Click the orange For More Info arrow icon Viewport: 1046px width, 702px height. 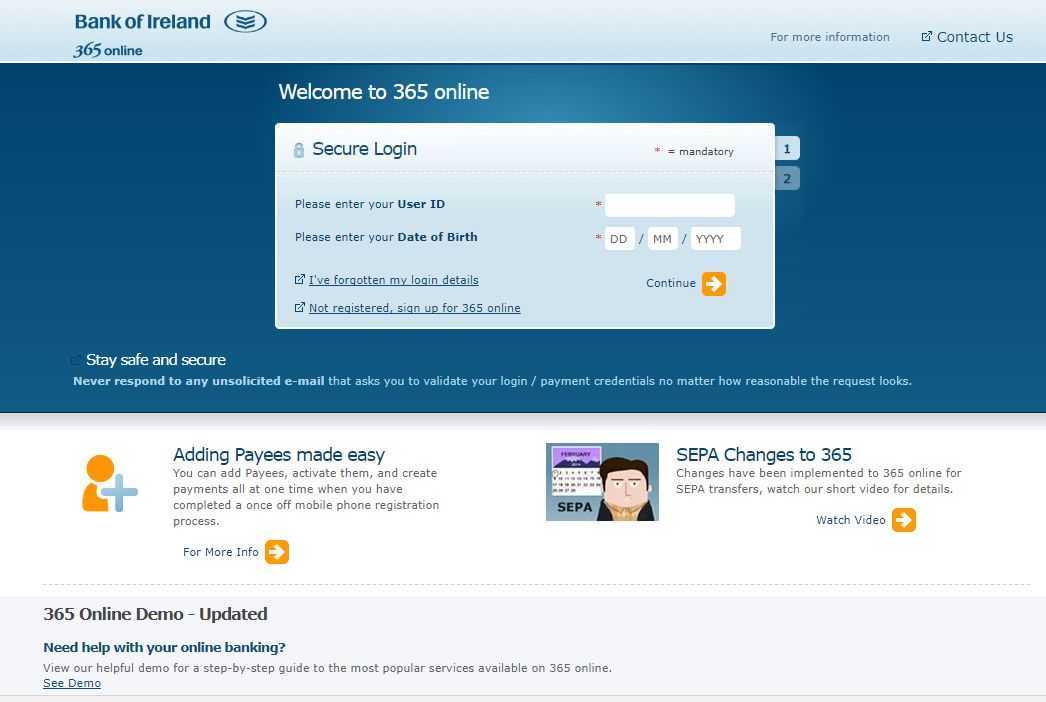[276, 551]
